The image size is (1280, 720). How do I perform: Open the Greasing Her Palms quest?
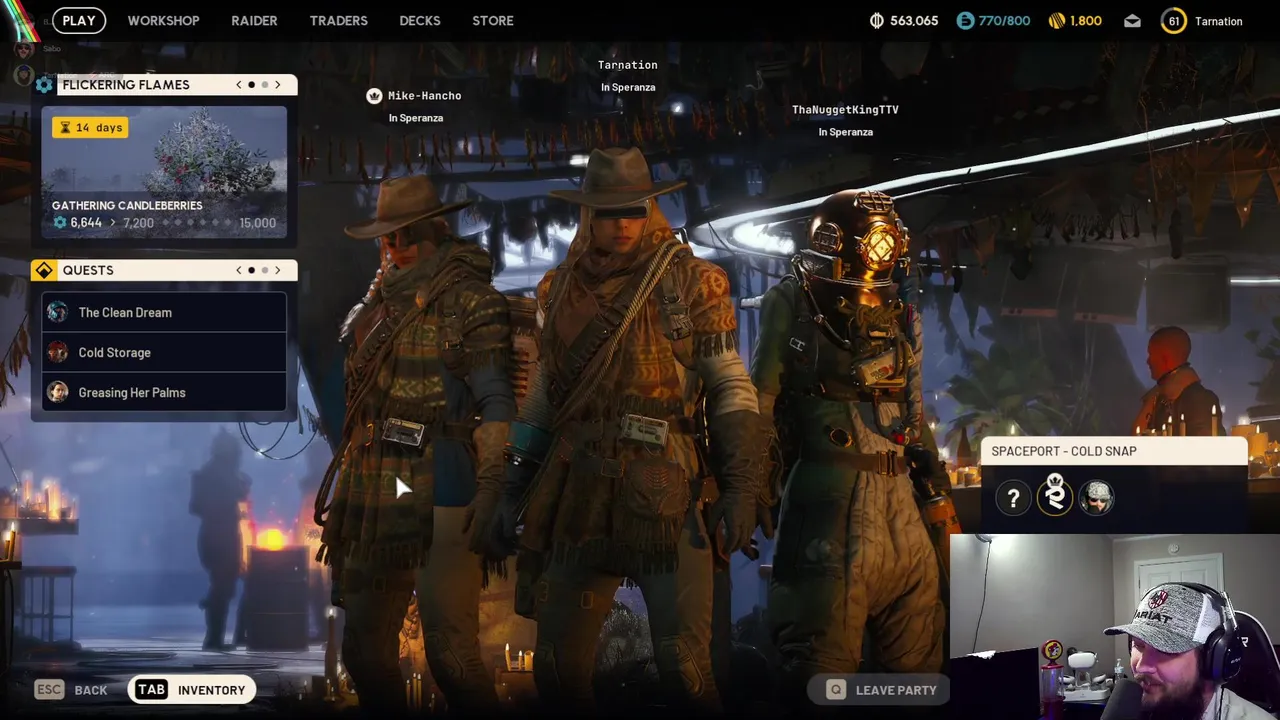(164, 392)
